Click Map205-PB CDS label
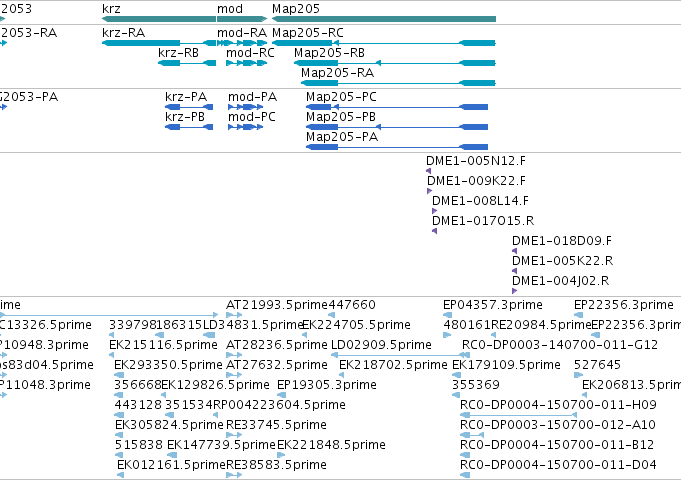Screen dimensions: 681x480 coord(341,116)
